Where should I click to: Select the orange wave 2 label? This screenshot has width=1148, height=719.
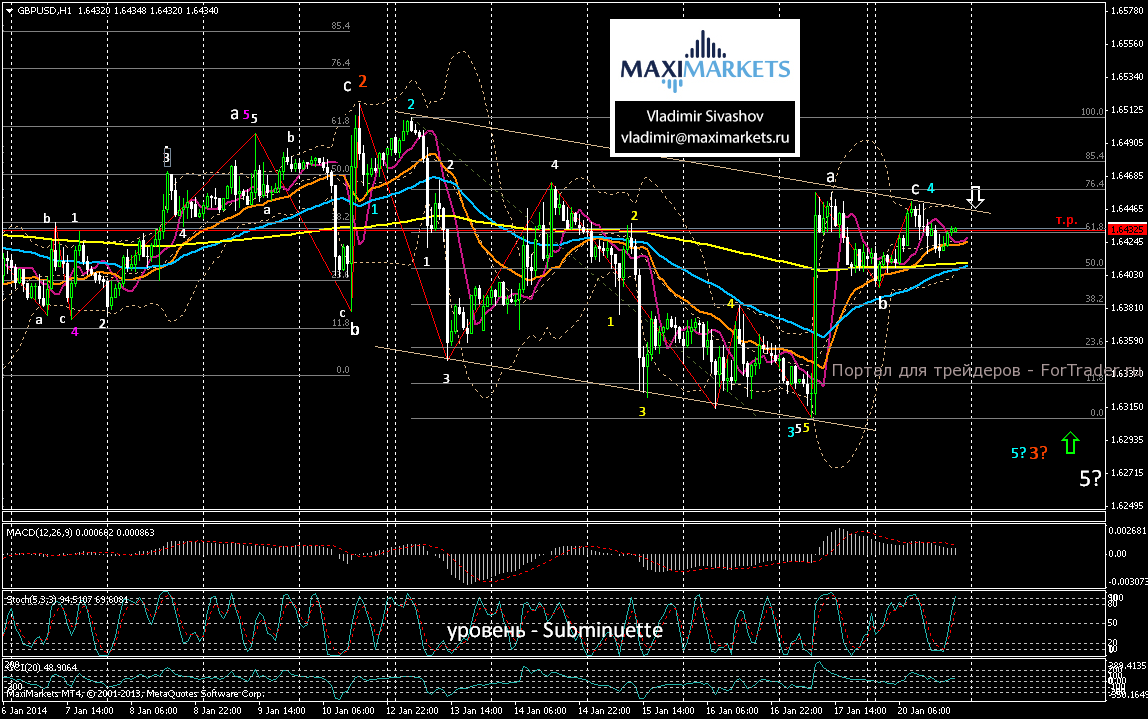(x=364, y=82)
